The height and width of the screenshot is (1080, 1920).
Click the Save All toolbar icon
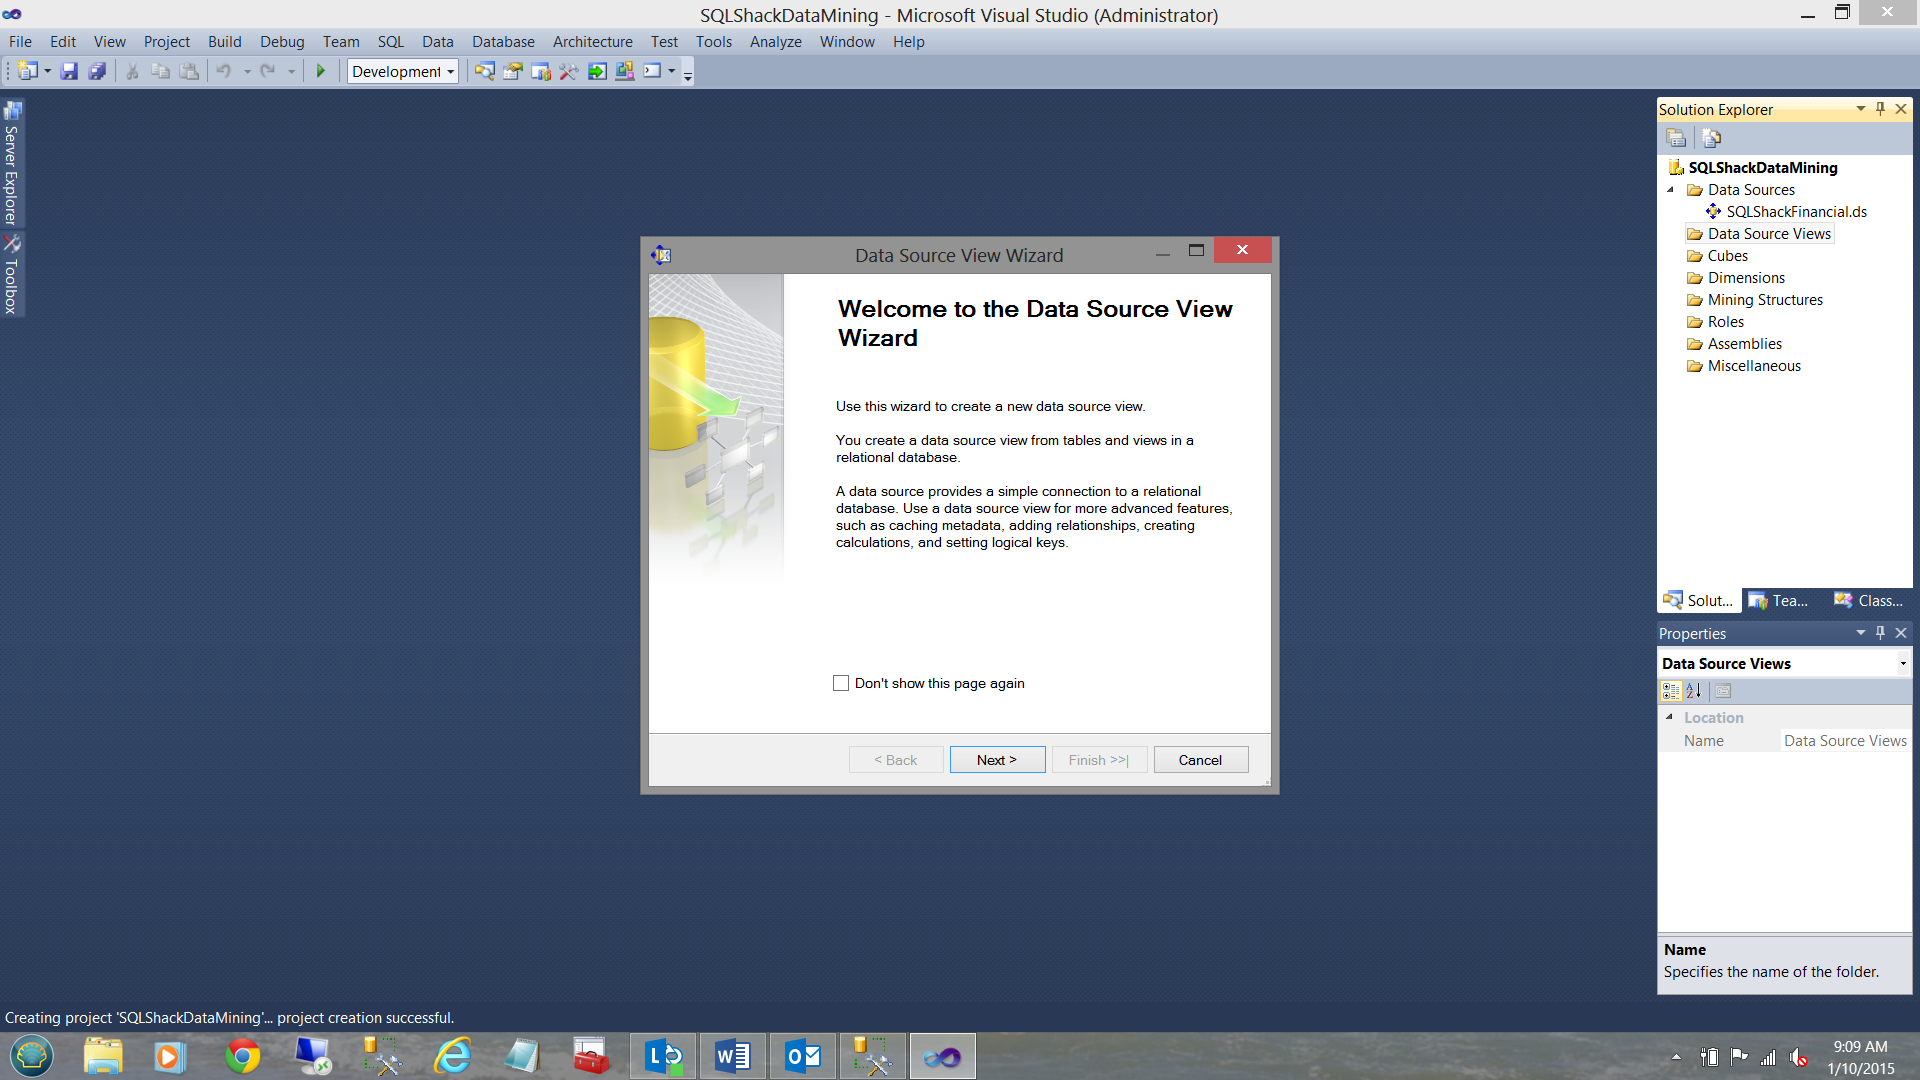pyautogui.click(x=97, y=71)
